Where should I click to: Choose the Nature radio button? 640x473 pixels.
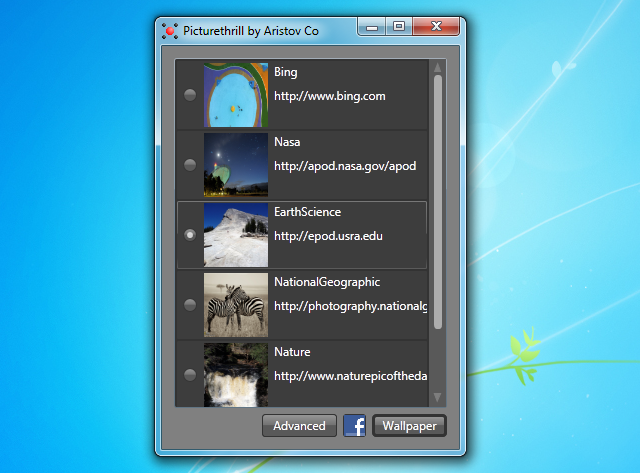[190, 375]
